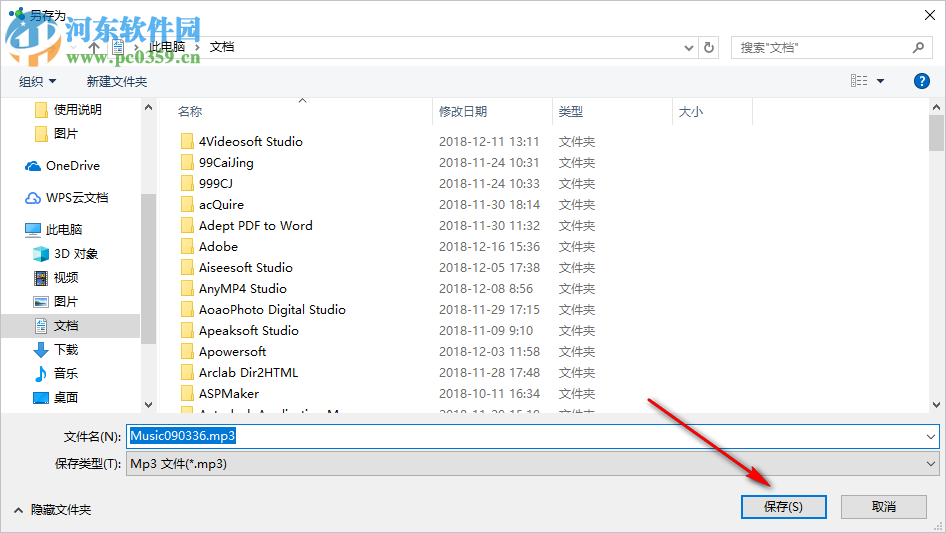
Task: Click the 取消 button
Action: point(884,506)
